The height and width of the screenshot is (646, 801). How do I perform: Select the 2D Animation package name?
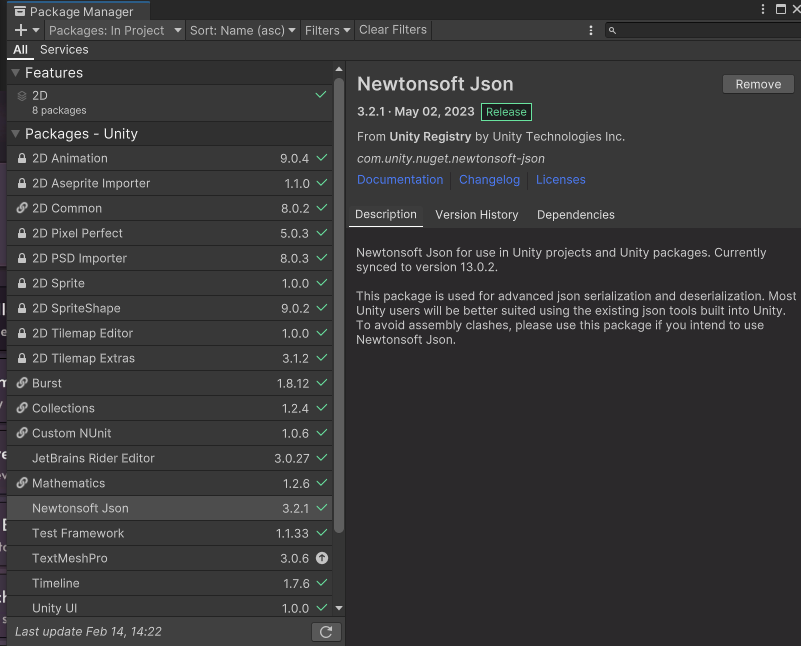[70, 158]
